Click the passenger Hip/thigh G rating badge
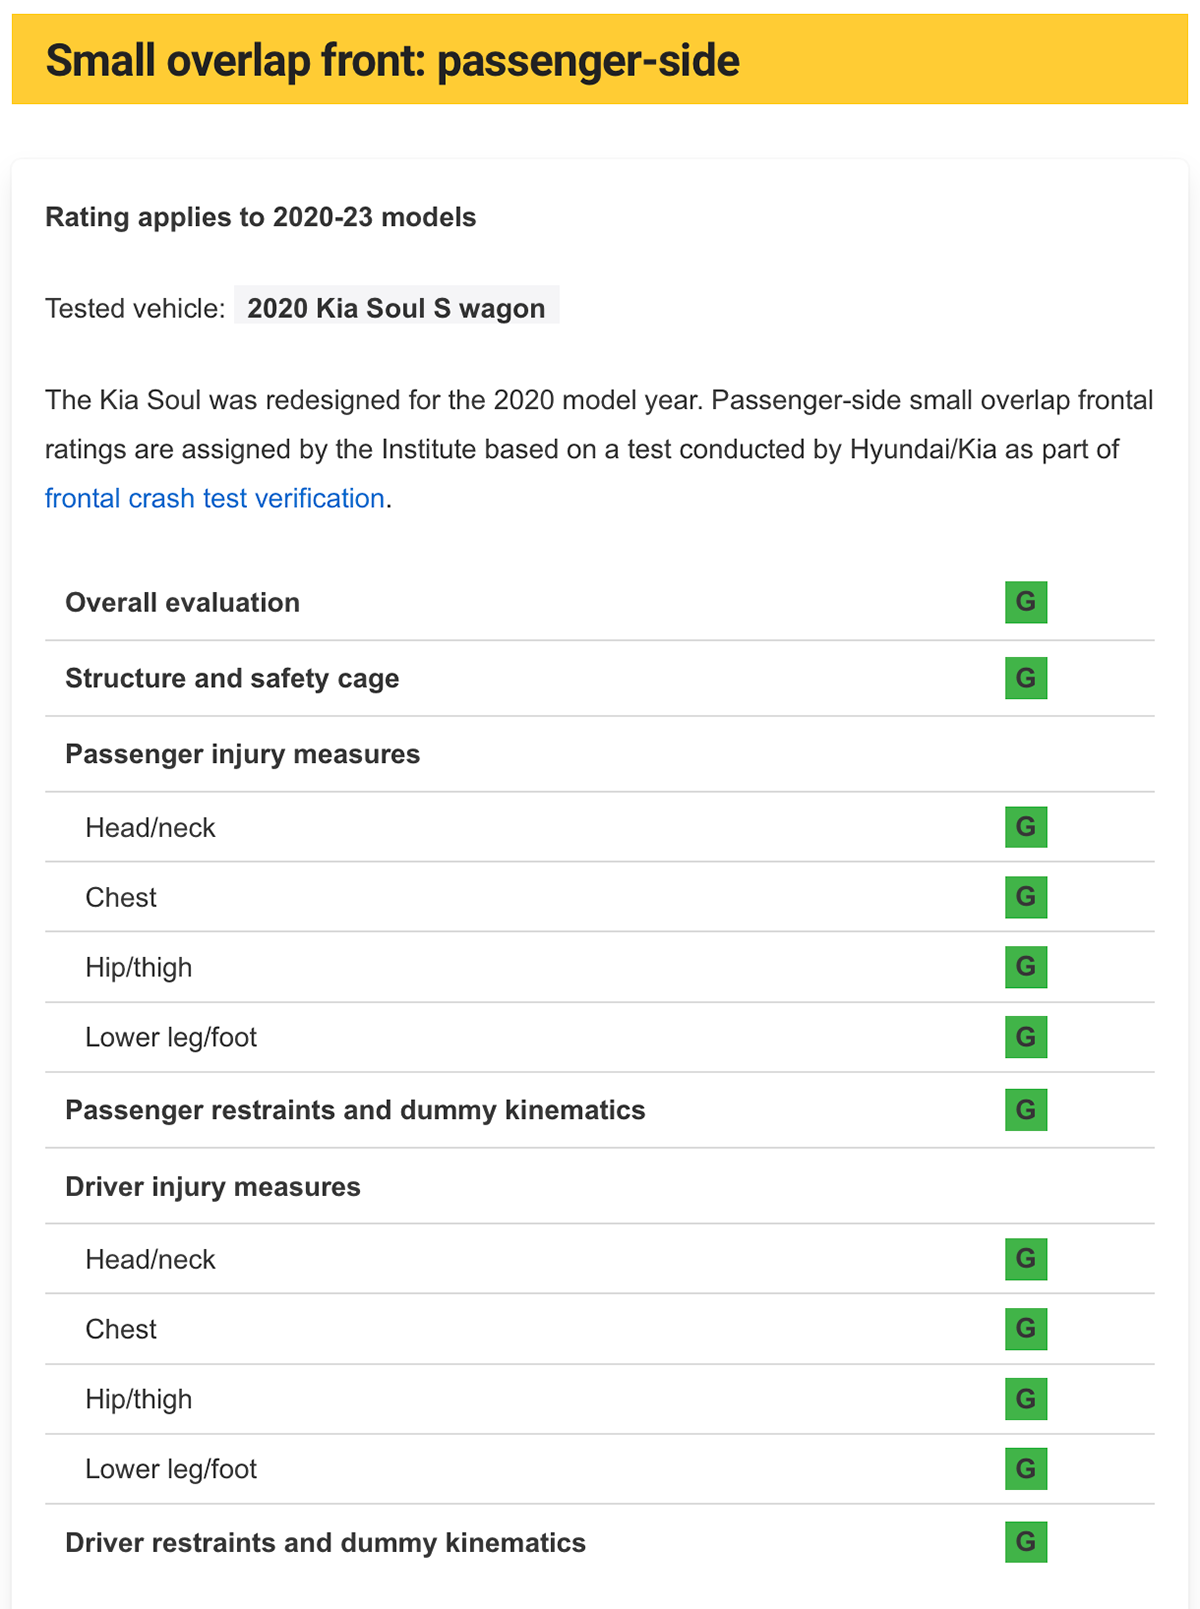Image resolution: width=1200 pixels, height=1609 pixels. tap(1026, 967)
